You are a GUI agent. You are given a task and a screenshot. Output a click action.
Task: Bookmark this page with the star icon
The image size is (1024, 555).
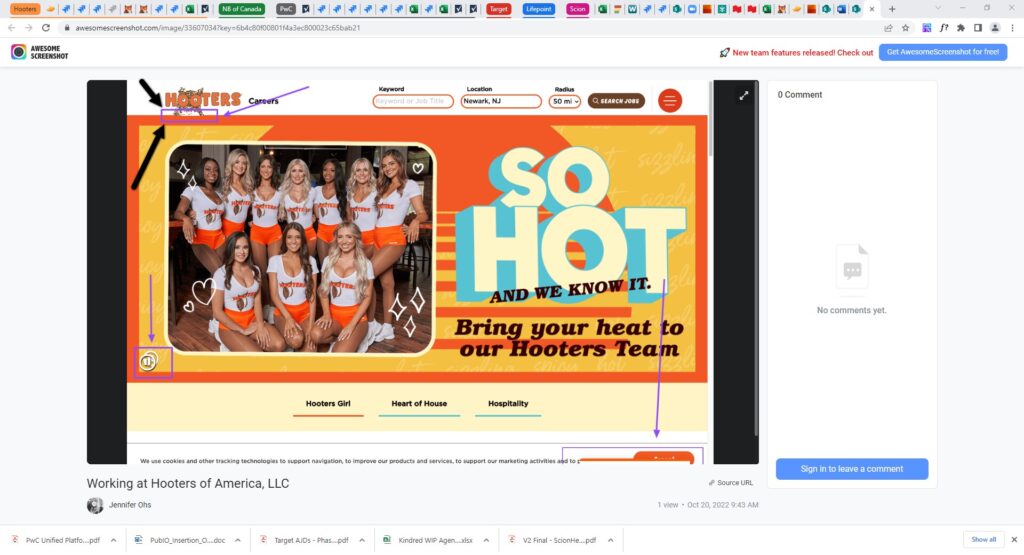click(905, 28)
